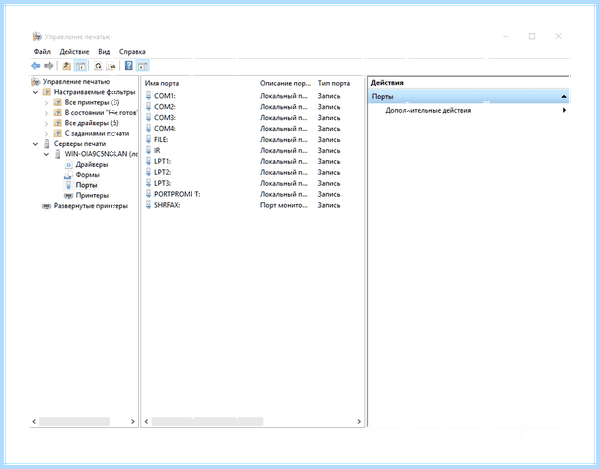Toggle the console tree show/hide toolbar icon
The width and height of the screenshot is (600, 469).
(80, 66)
